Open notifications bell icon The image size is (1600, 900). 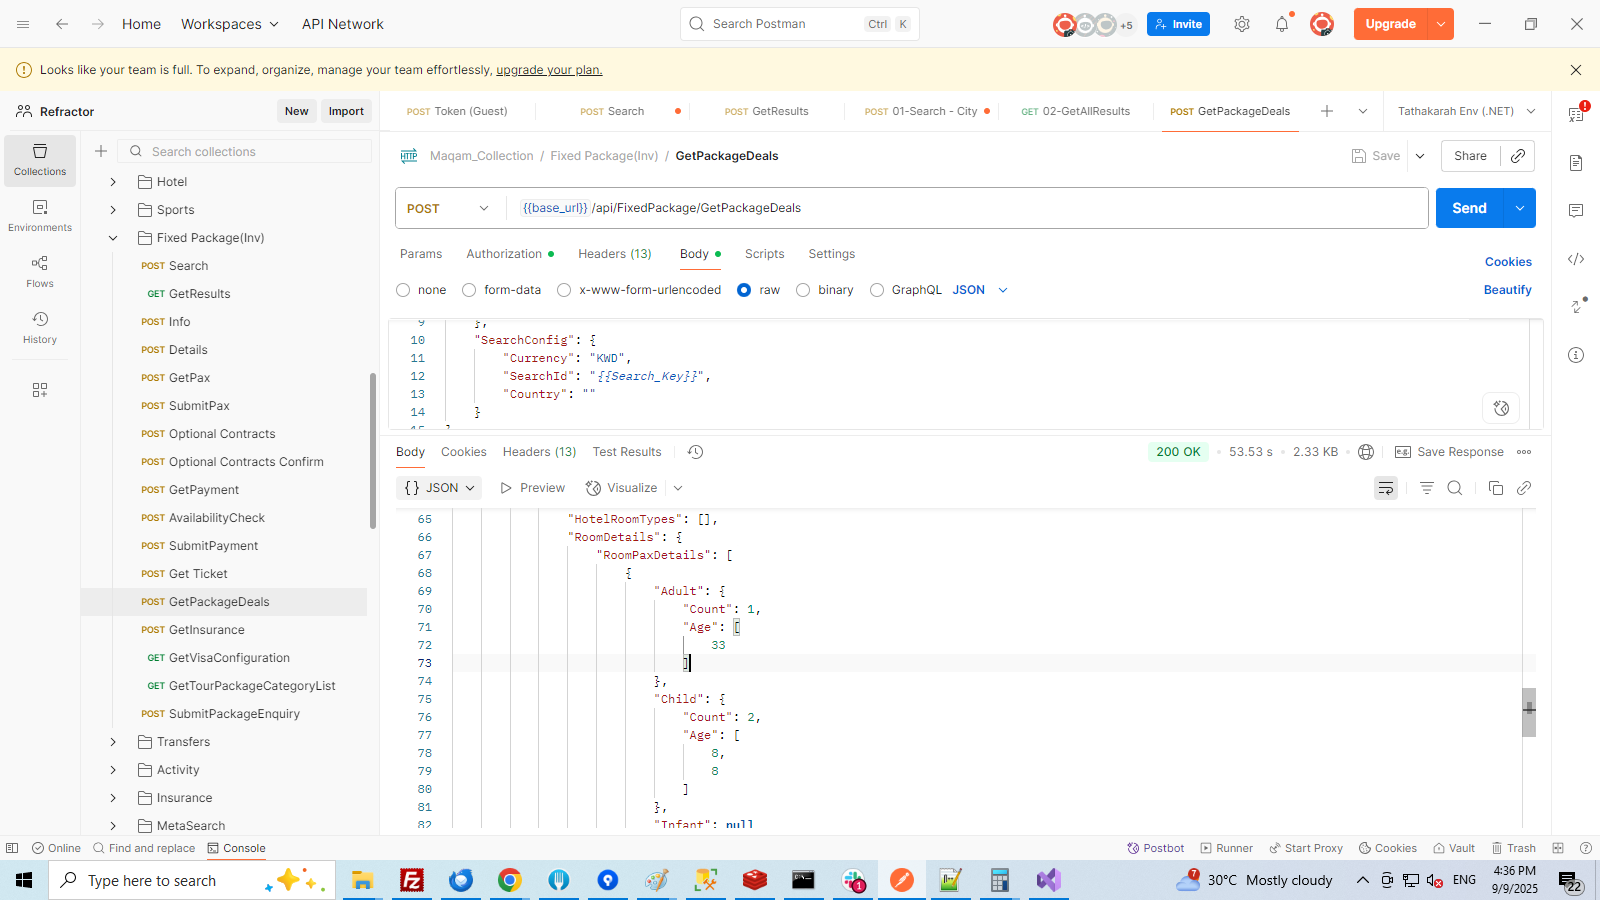[x=1282, y=24]
